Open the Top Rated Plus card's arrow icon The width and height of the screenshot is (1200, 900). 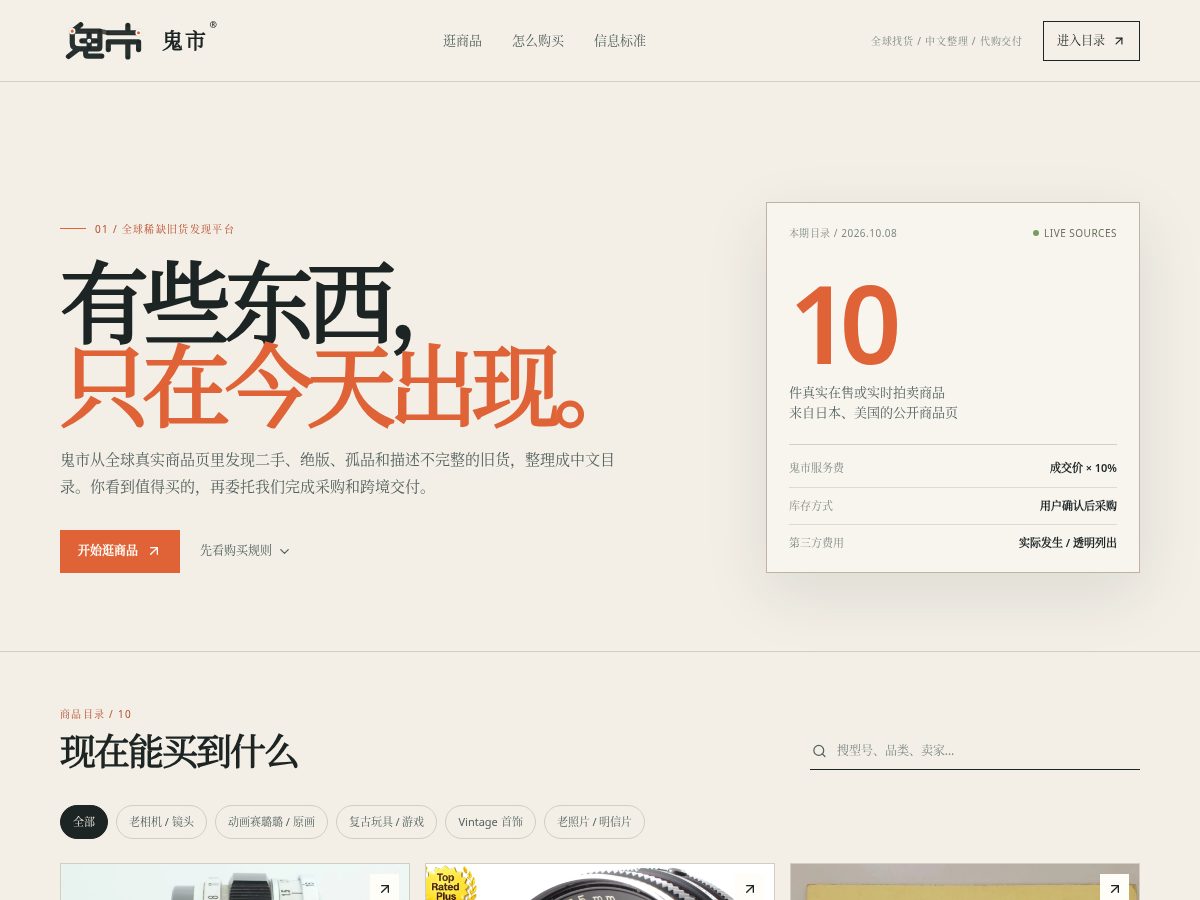coord(749,888)
